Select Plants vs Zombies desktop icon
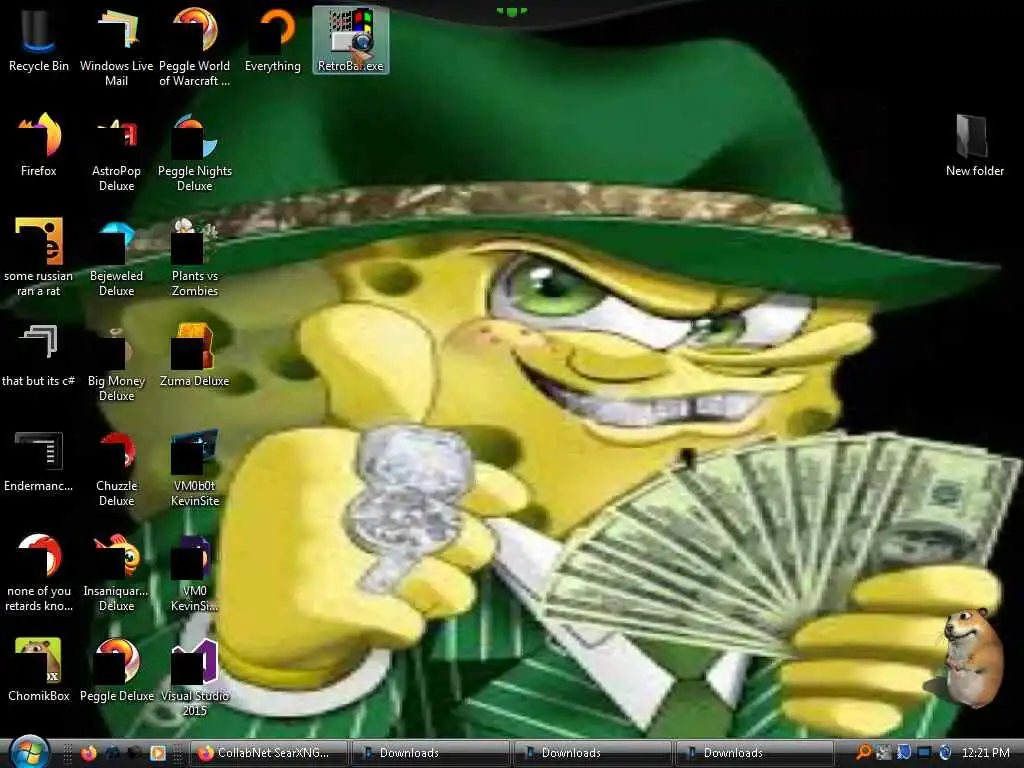 tap(195, 257)
